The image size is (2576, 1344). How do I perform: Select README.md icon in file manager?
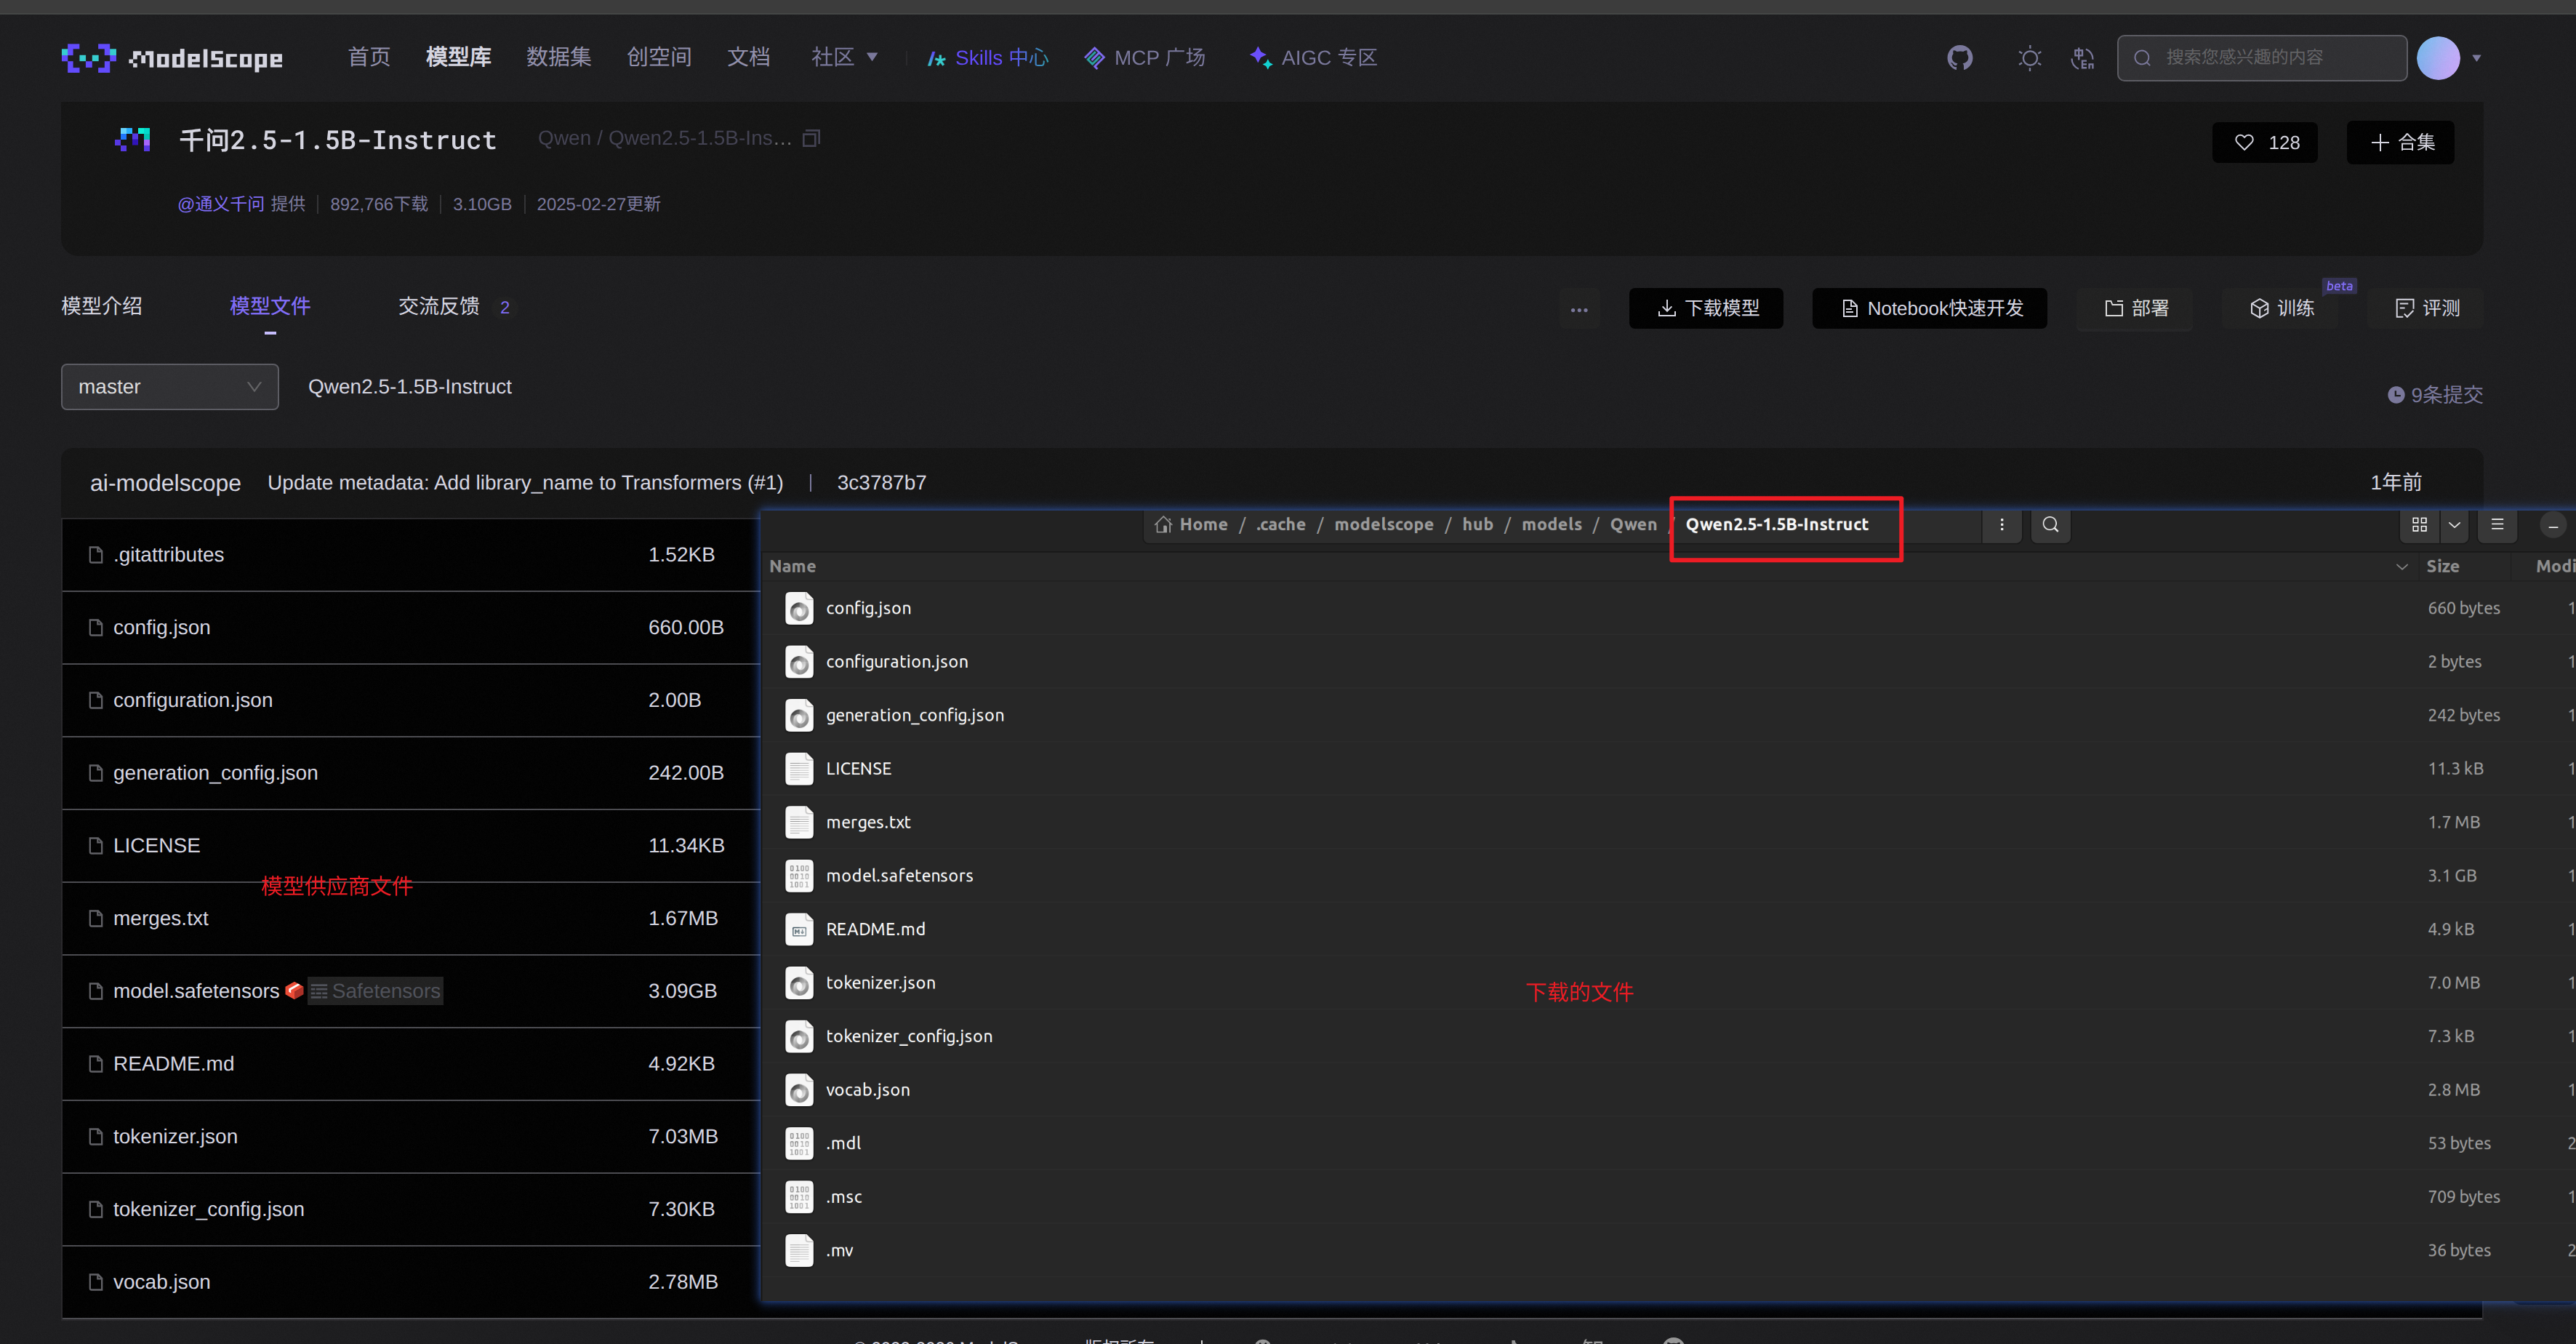pos(799,929)
